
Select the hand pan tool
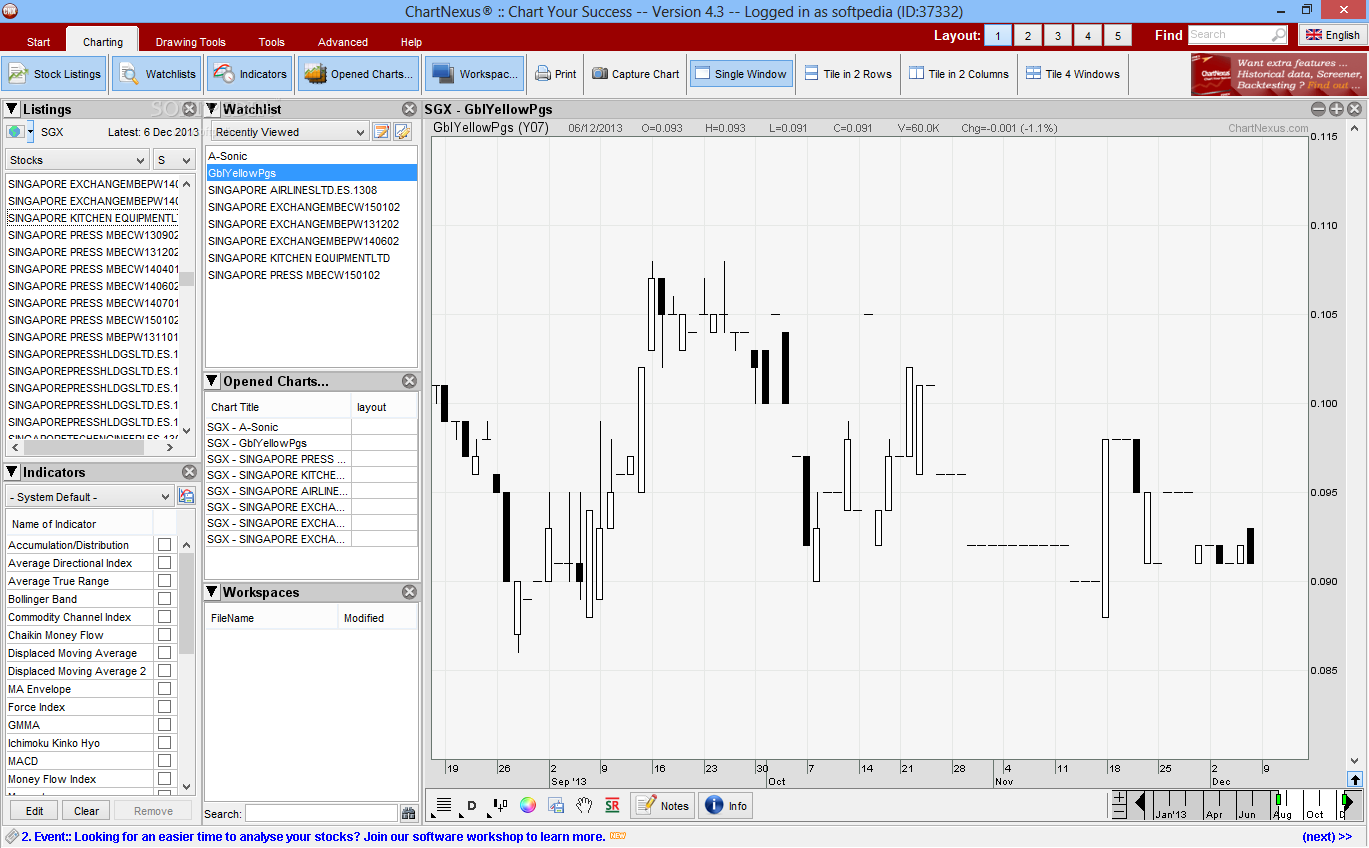(584, 805)
